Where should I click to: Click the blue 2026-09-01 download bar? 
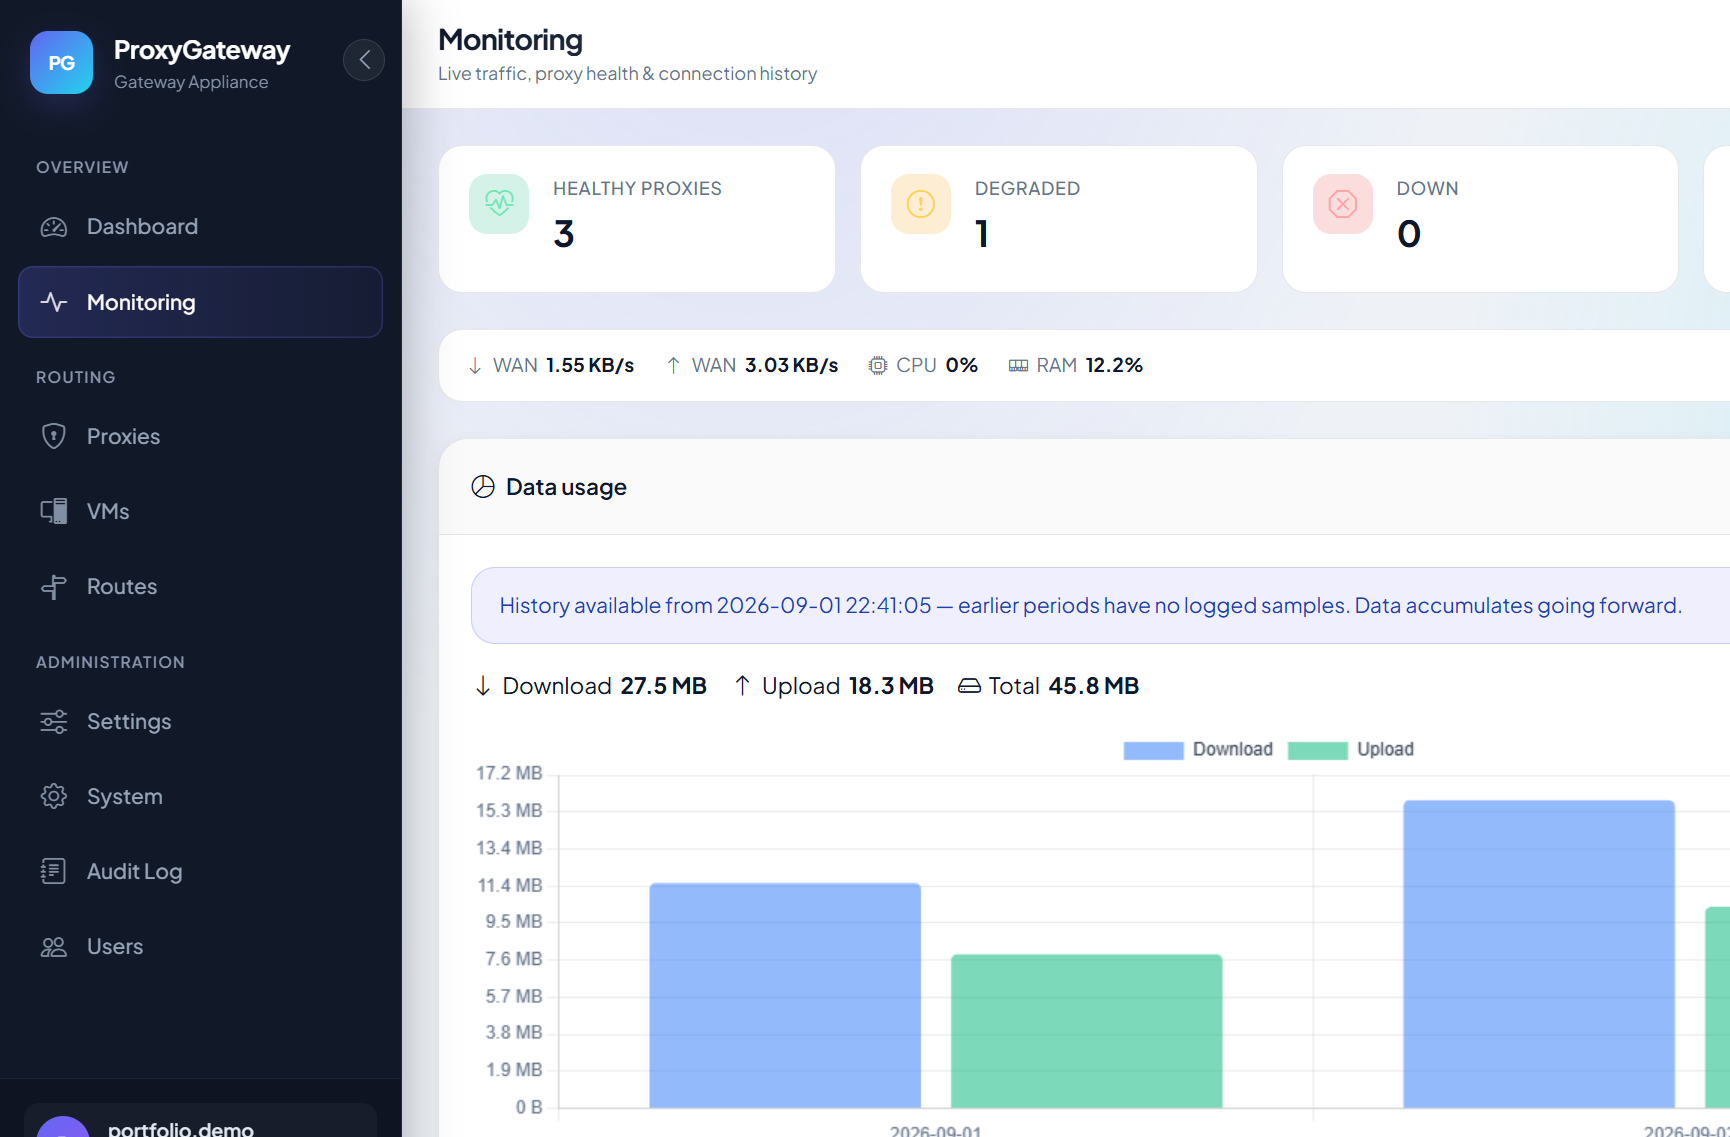point(785,995)
